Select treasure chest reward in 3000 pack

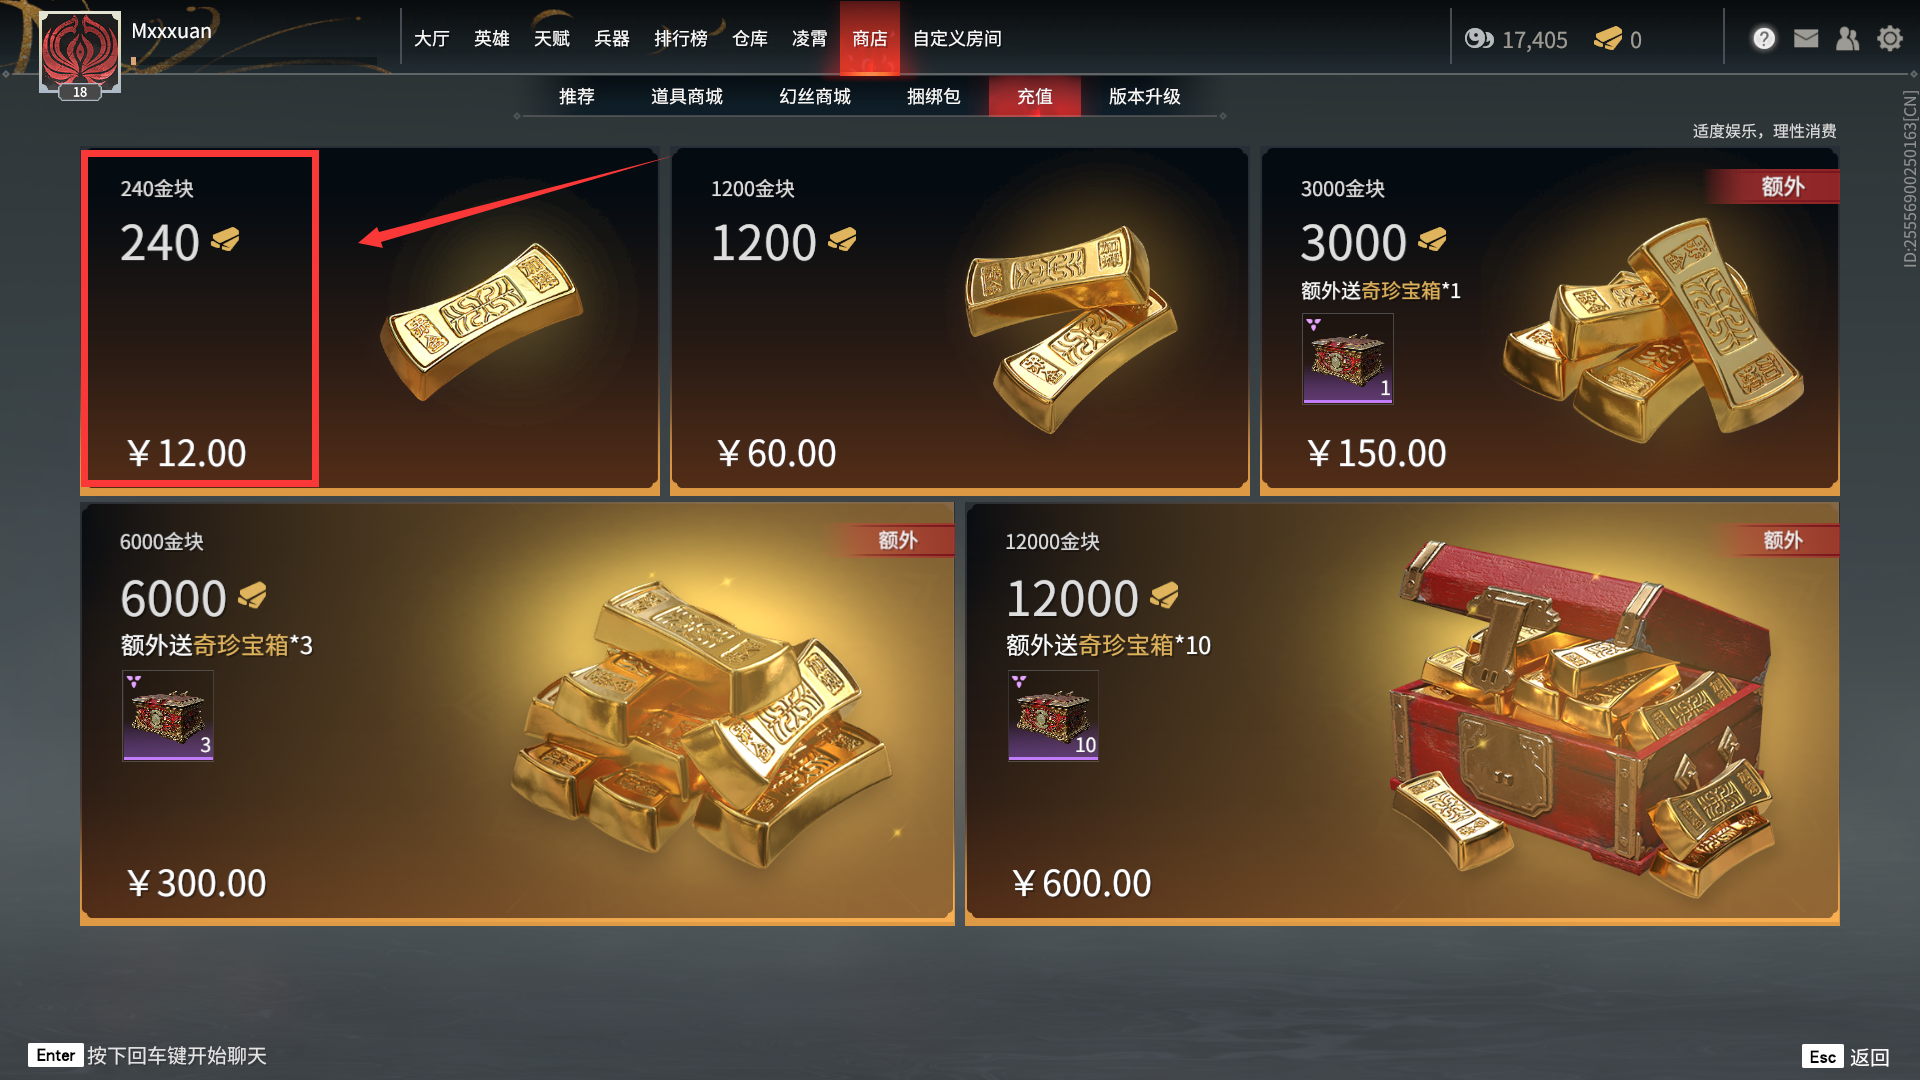click(x=1347, y=358)
